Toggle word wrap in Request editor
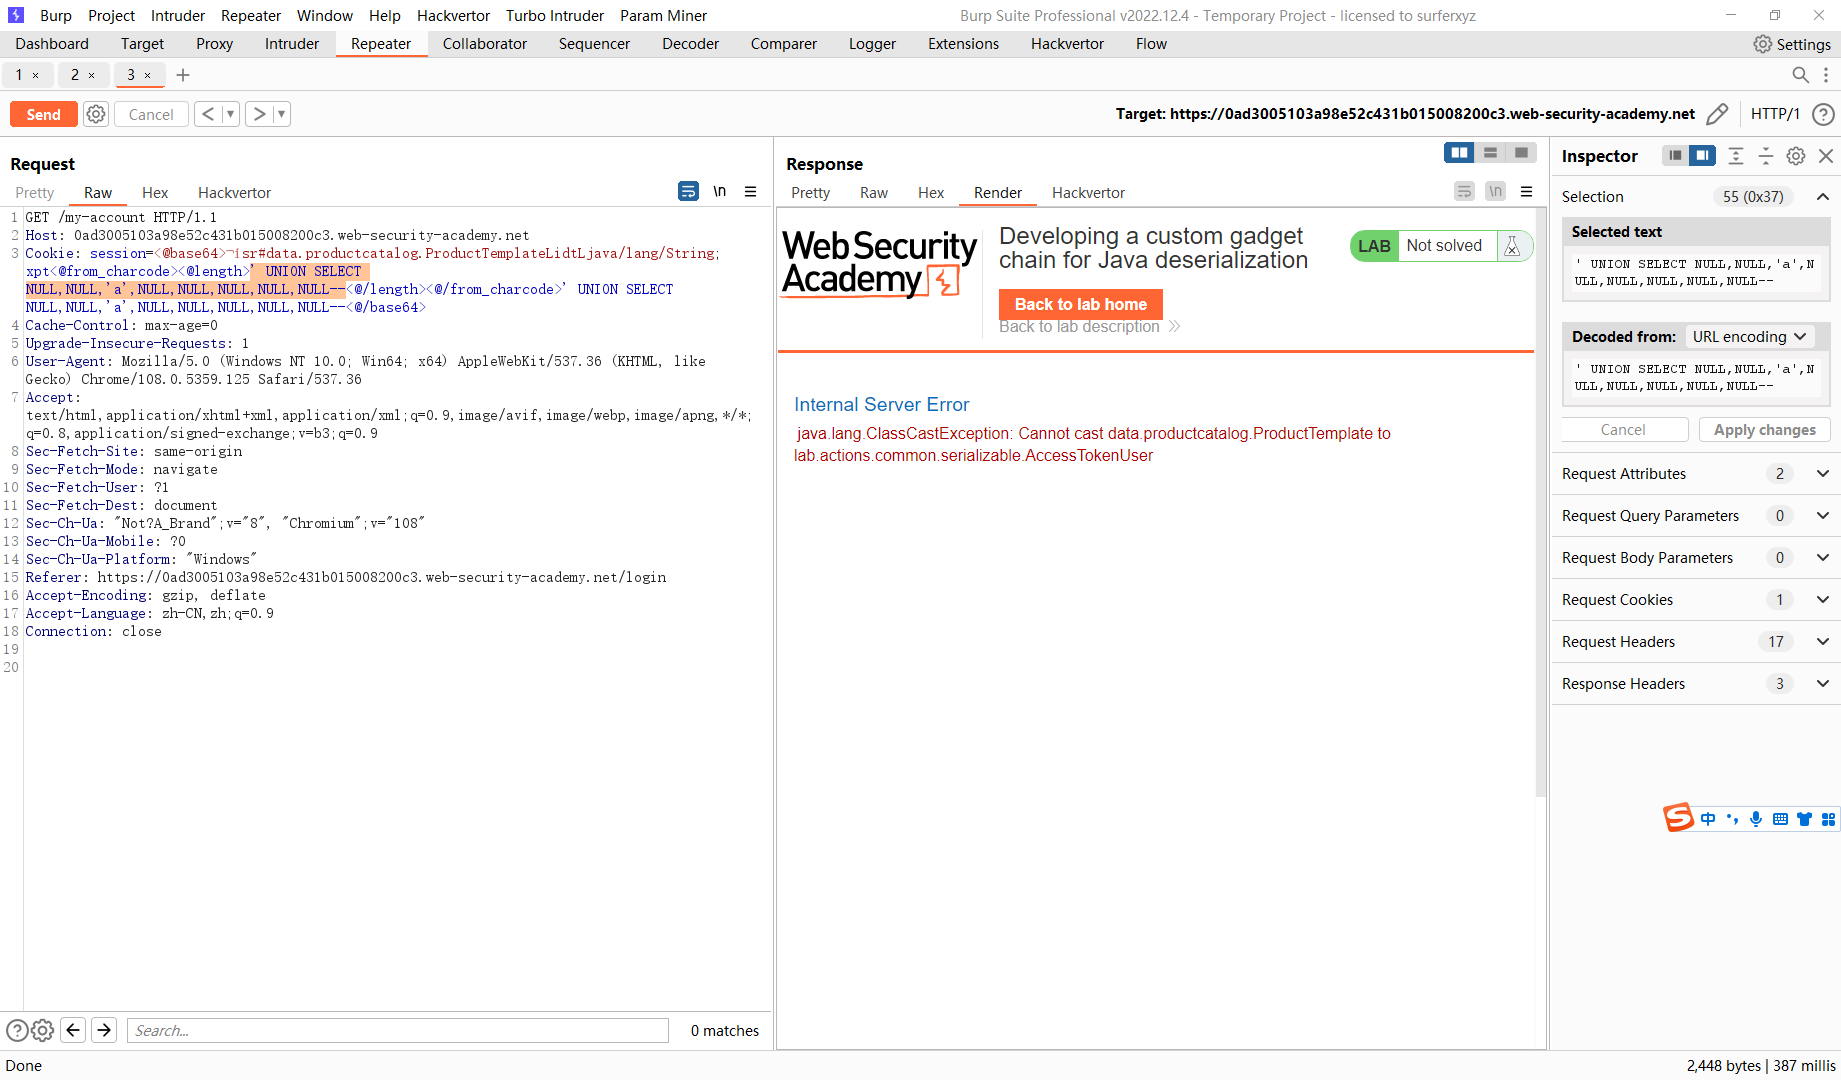Viewport: 1841px width, 1080px height. tap(688, 191)
